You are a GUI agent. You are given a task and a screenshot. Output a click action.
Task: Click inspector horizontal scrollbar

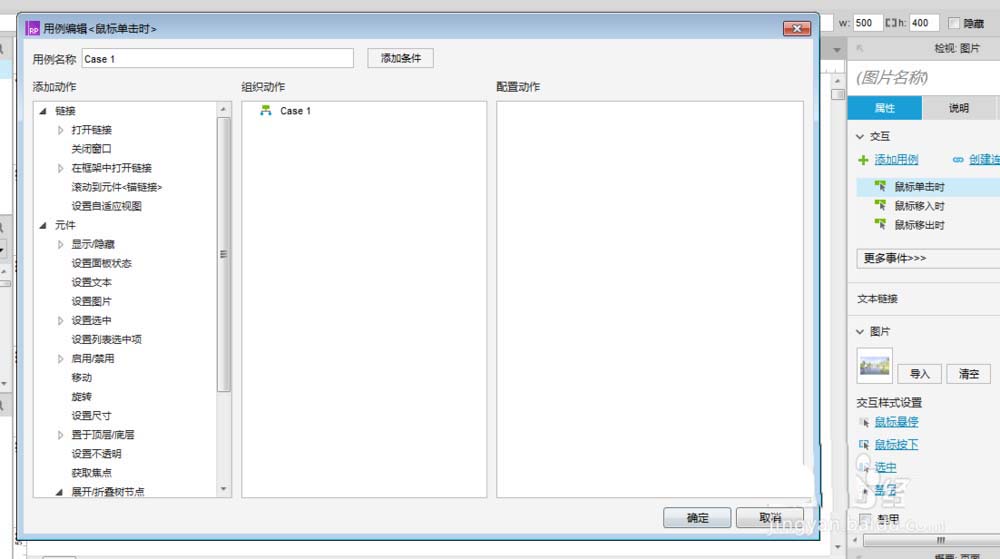(x=931, y=540)
